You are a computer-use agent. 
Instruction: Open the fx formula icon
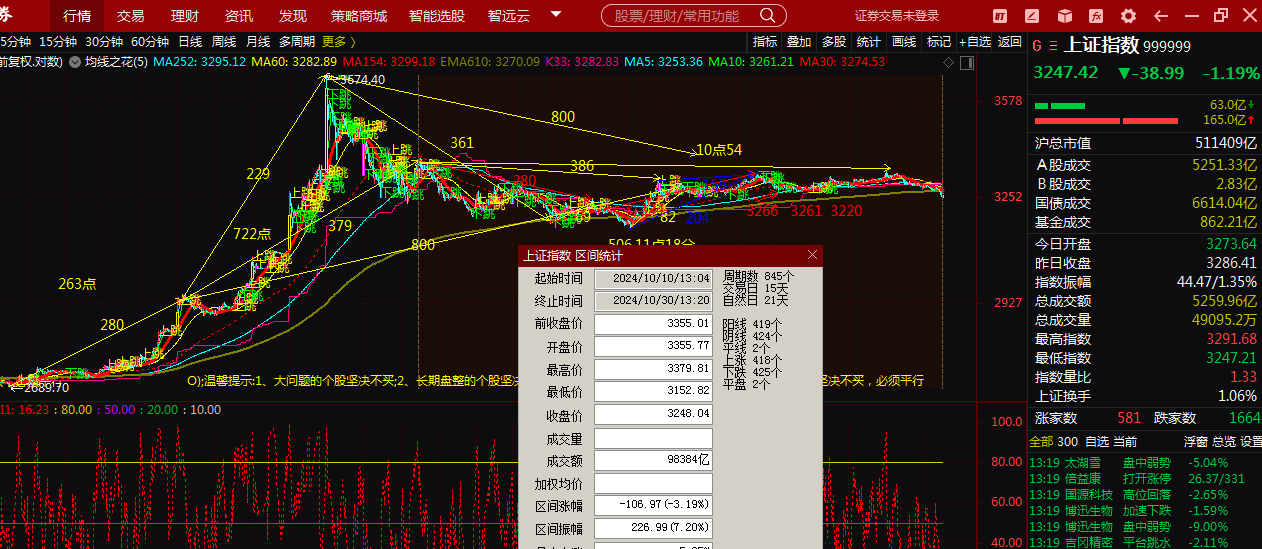(1096, 16)
